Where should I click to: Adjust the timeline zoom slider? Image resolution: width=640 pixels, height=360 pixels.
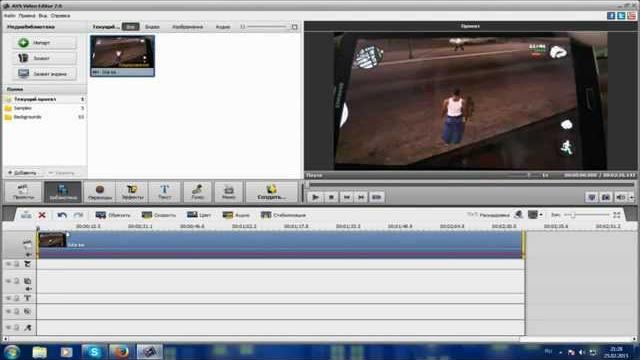click(x=587, y=215)
